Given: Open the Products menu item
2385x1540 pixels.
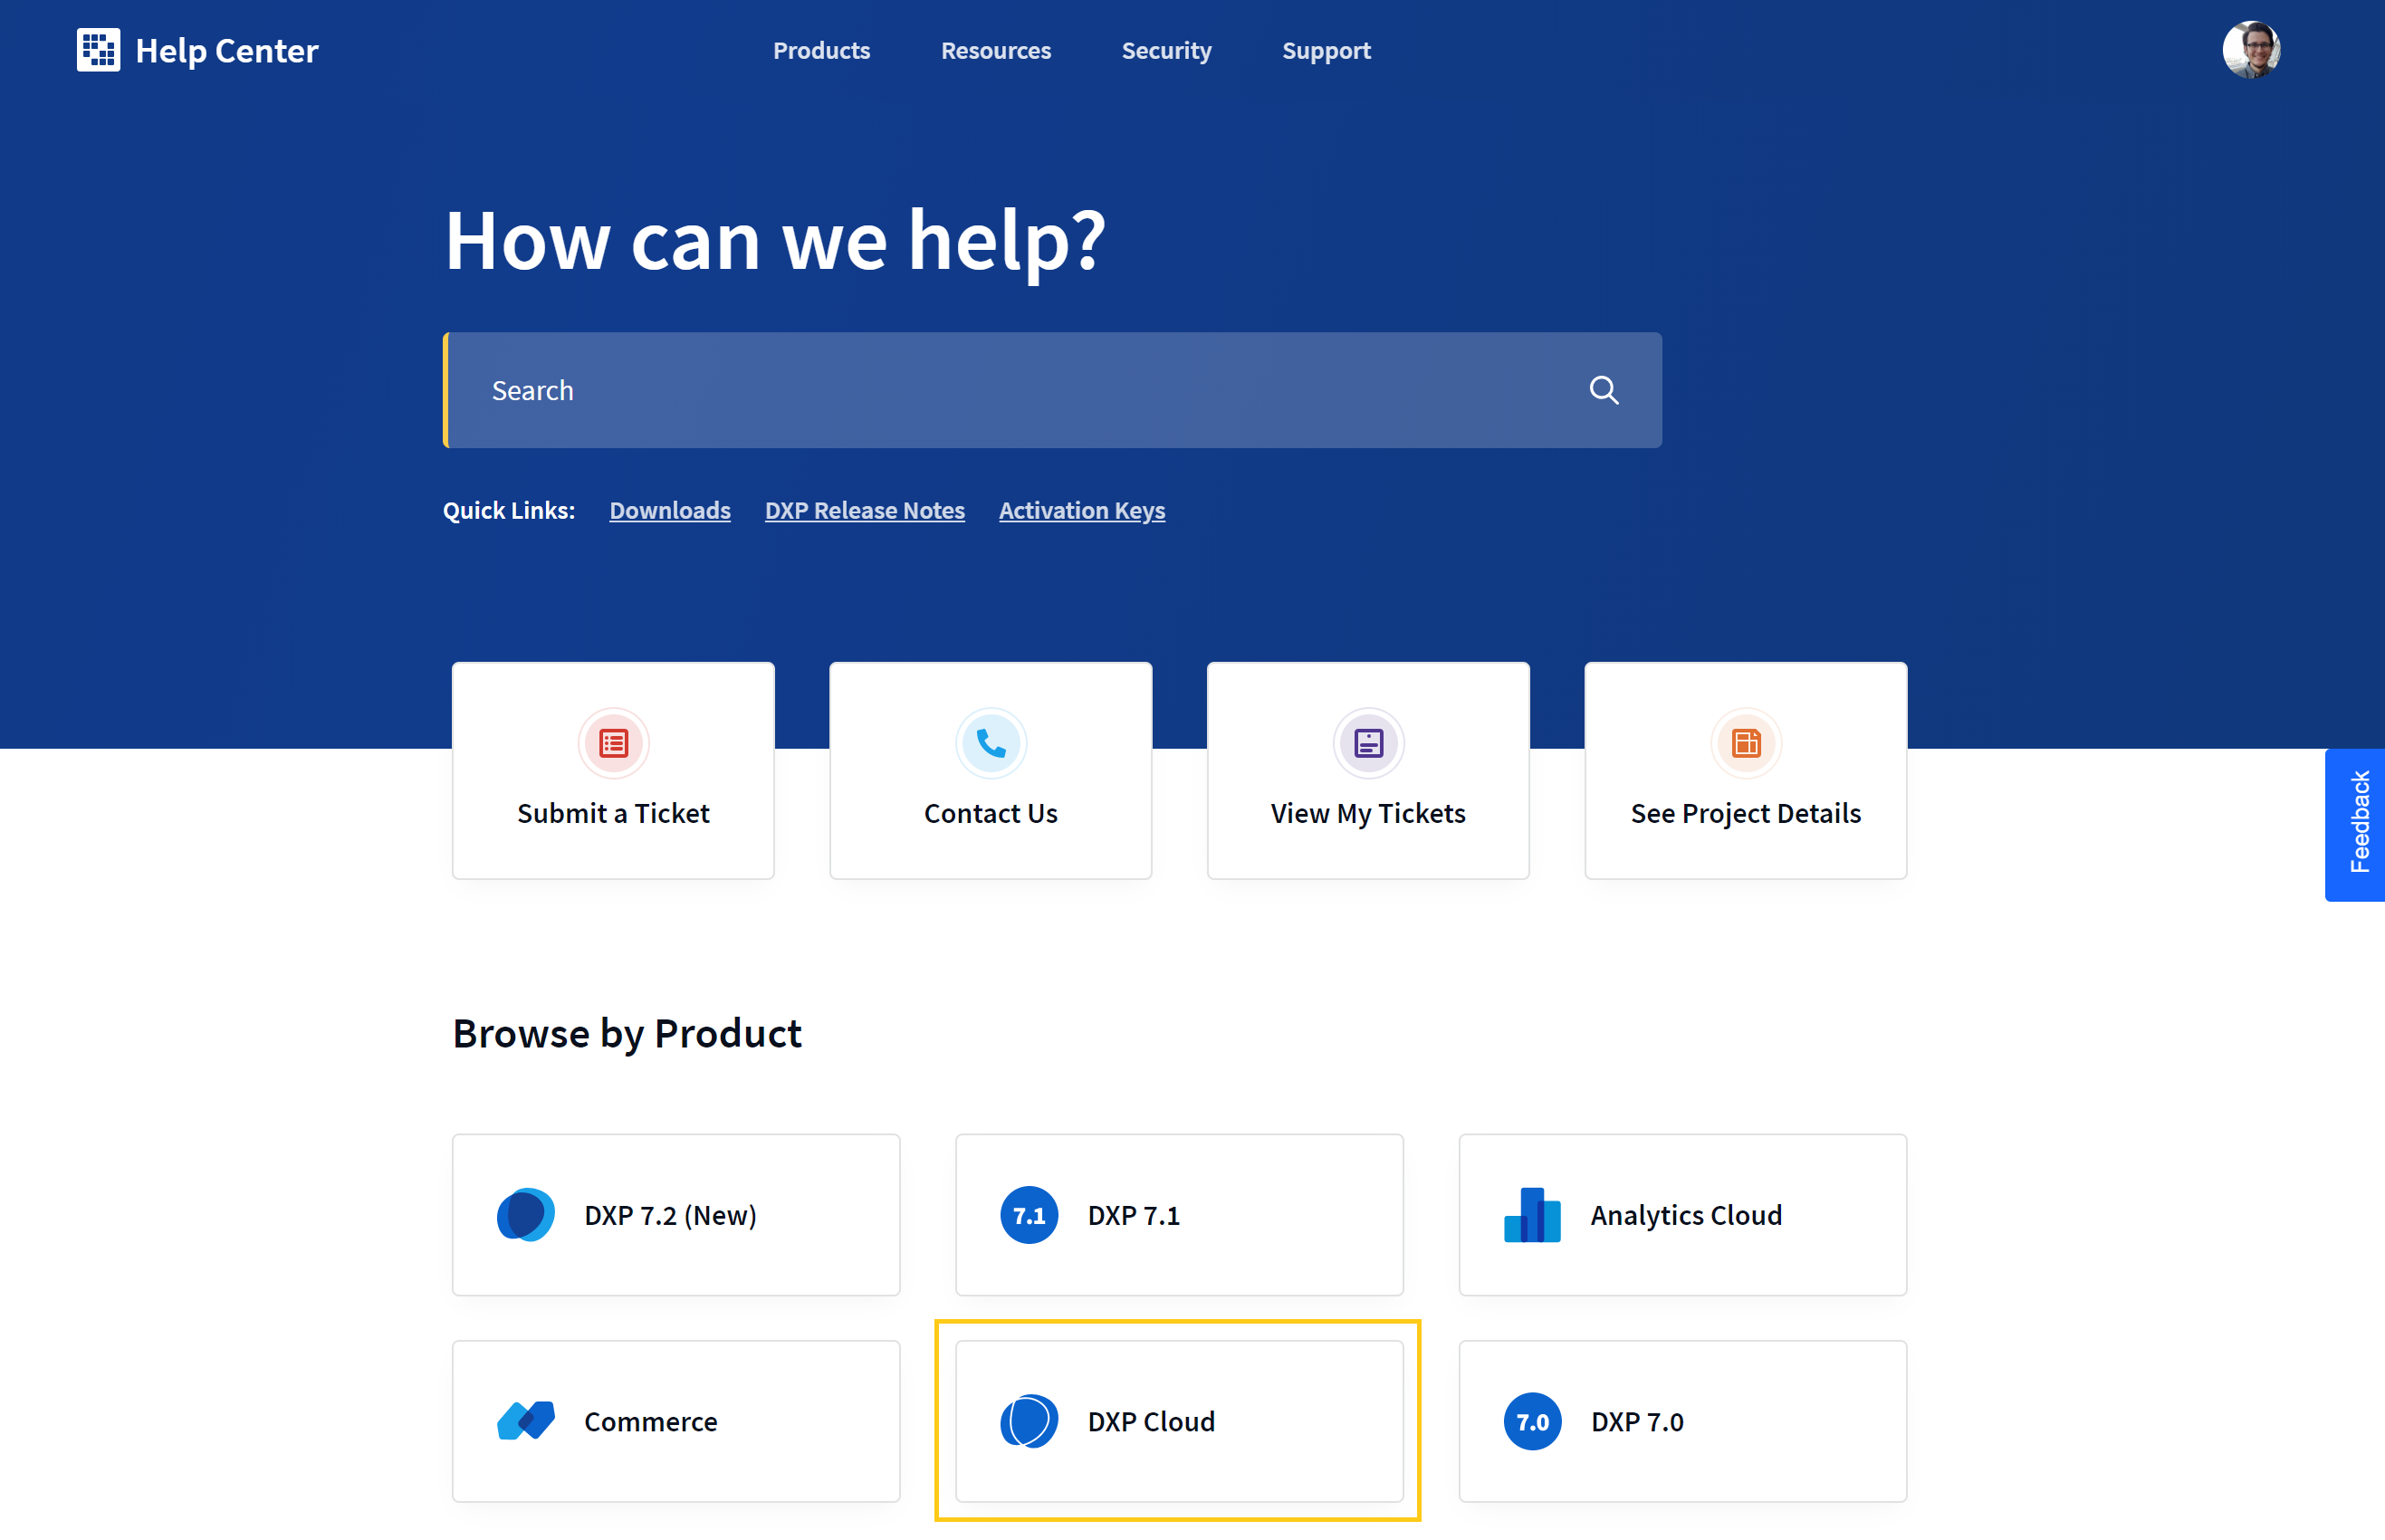Looking at the screenshot, I should 822,49.
